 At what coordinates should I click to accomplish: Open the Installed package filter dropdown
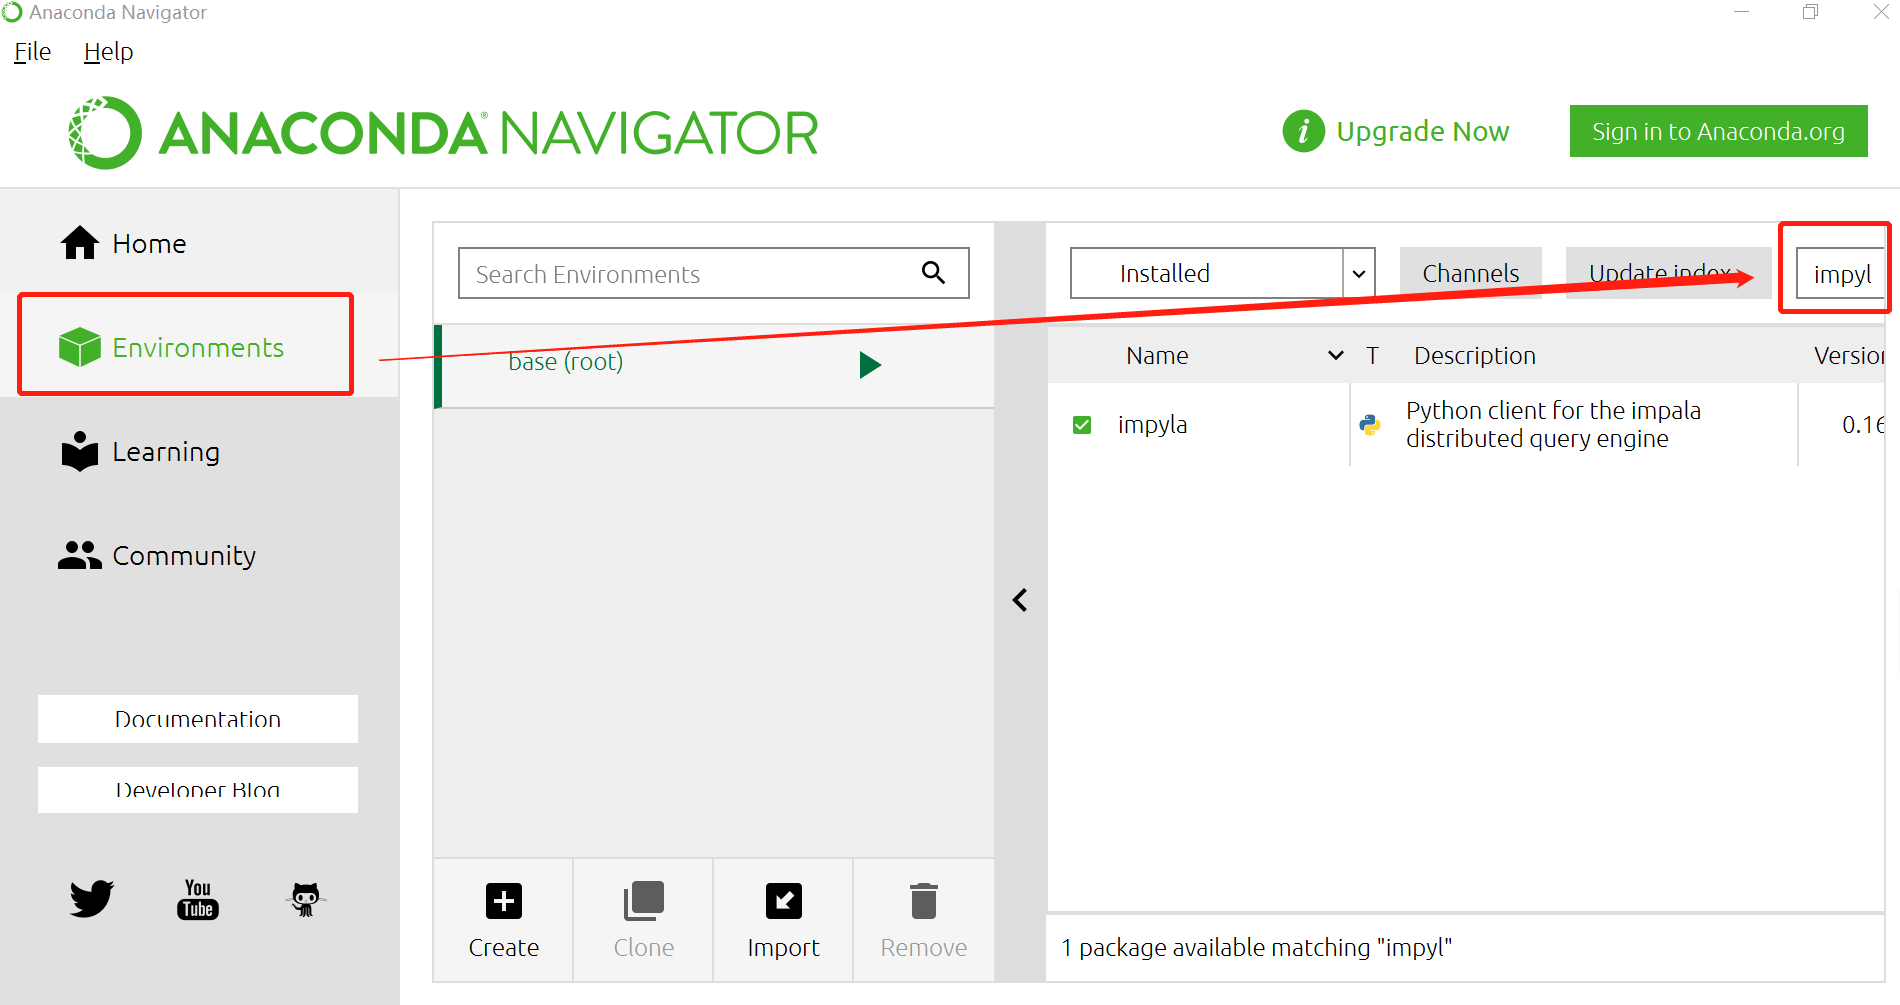pos(1222,273)
